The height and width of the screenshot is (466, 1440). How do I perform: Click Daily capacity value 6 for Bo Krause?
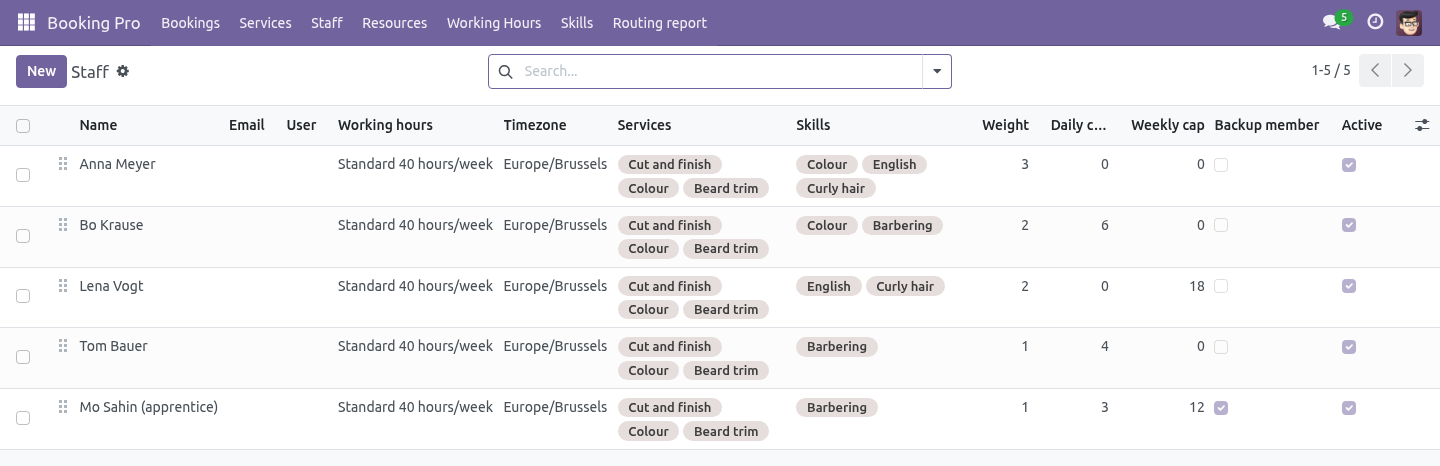[x=1104, y=225]
